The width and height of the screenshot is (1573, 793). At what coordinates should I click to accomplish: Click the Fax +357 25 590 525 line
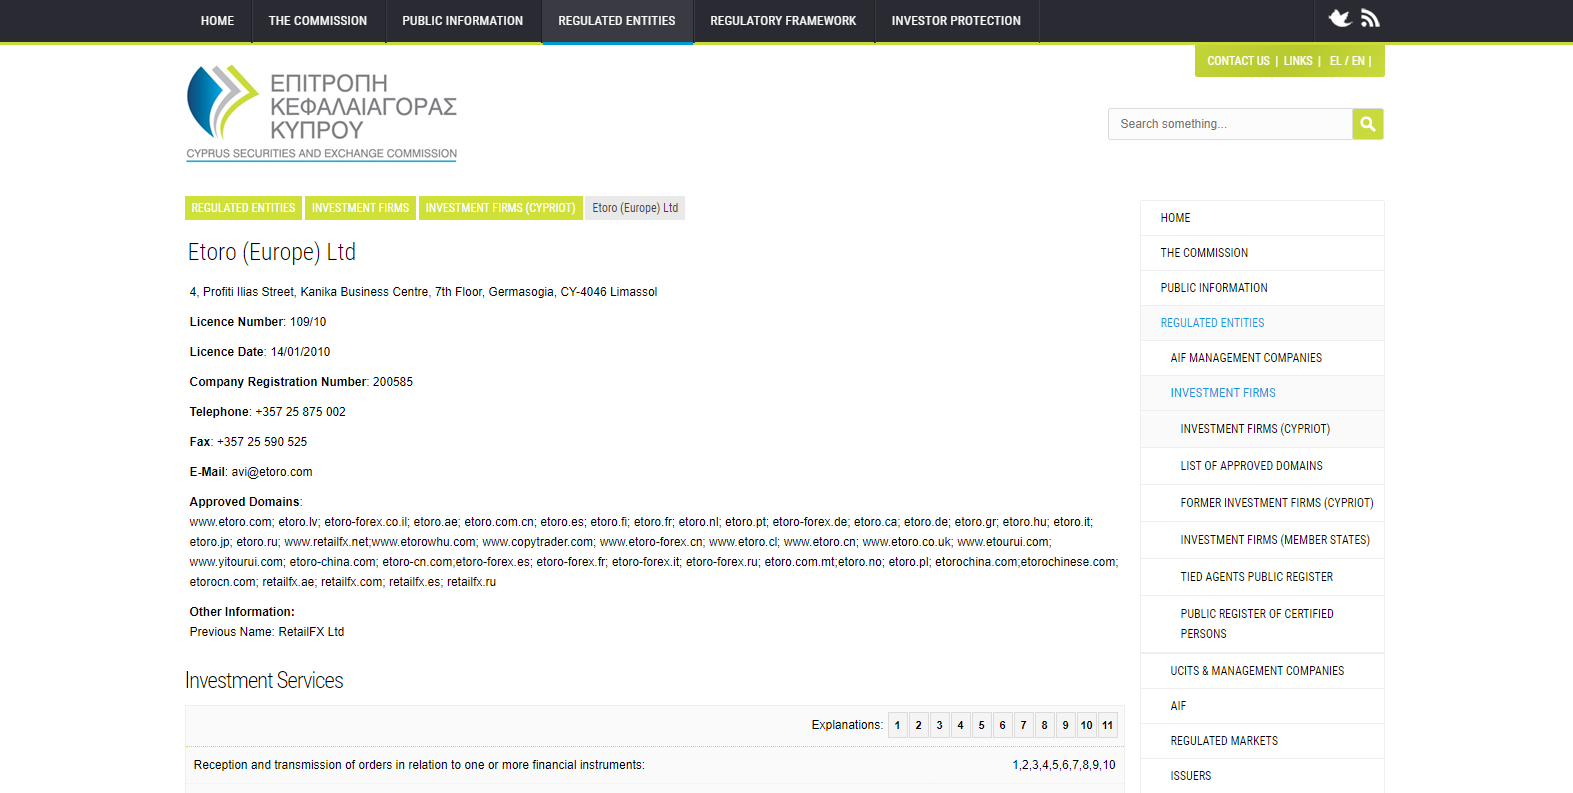[249, 442]
